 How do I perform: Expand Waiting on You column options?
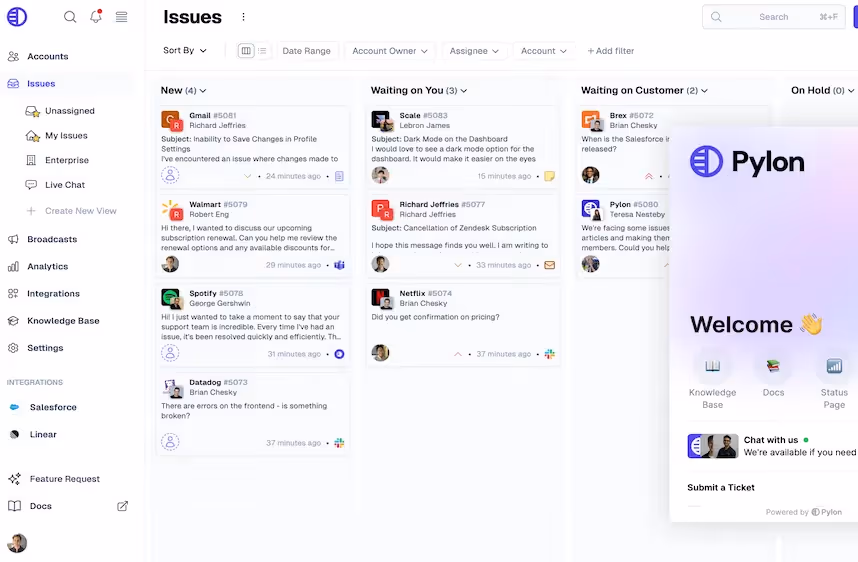(464, 91)
